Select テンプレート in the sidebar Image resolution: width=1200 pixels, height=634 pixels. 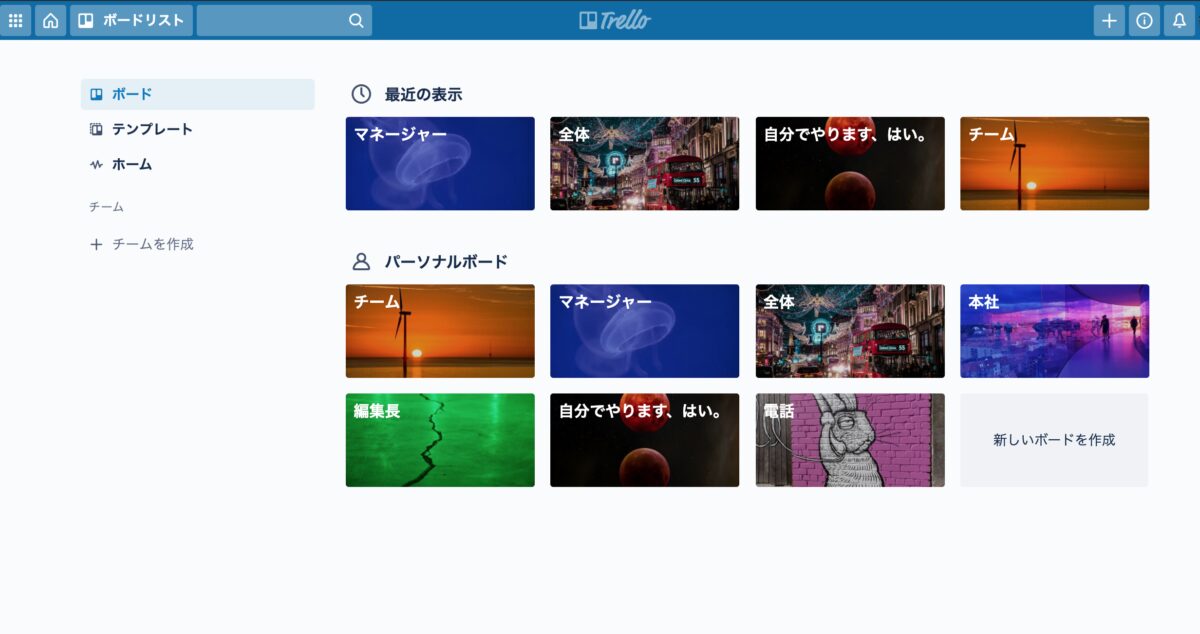(198, 129)
